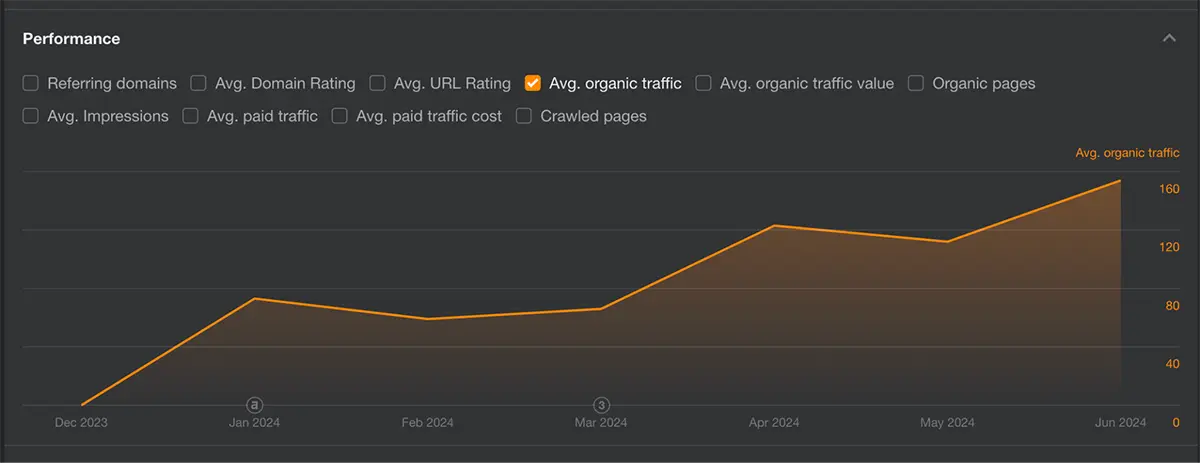1200x463 pixels.
Task: Enable the Crawled pages checkbox
Action: pyautogui.click(x=524, y=116)
